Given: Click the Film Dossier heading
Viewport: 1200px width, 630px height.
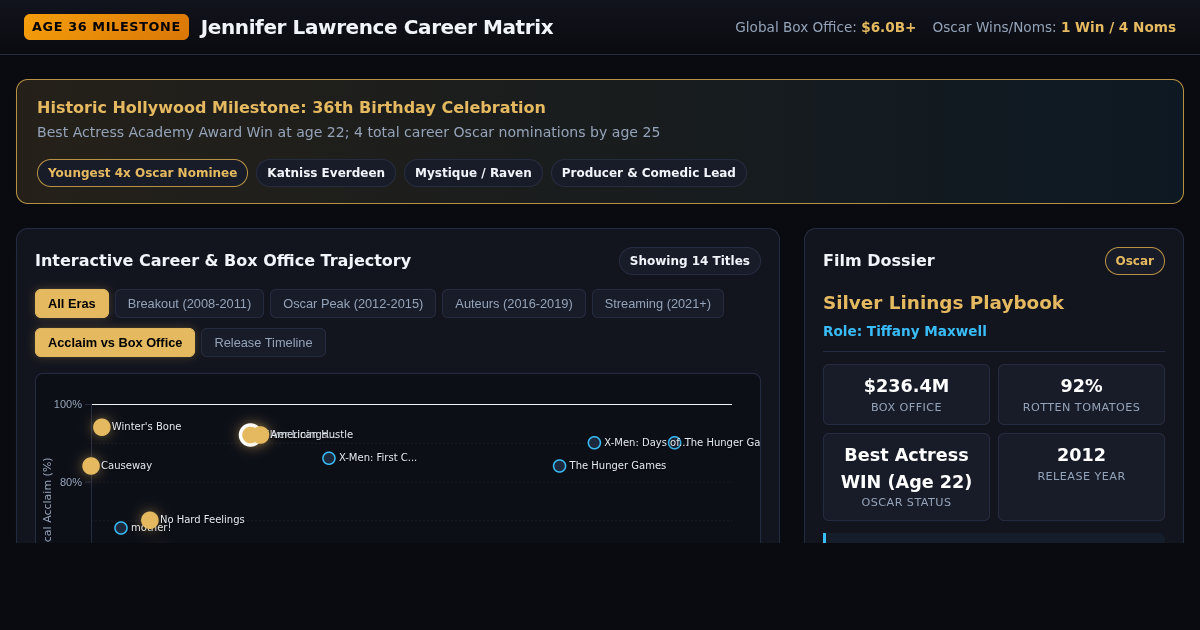Looking at the screenshot, I should point(879,261).
